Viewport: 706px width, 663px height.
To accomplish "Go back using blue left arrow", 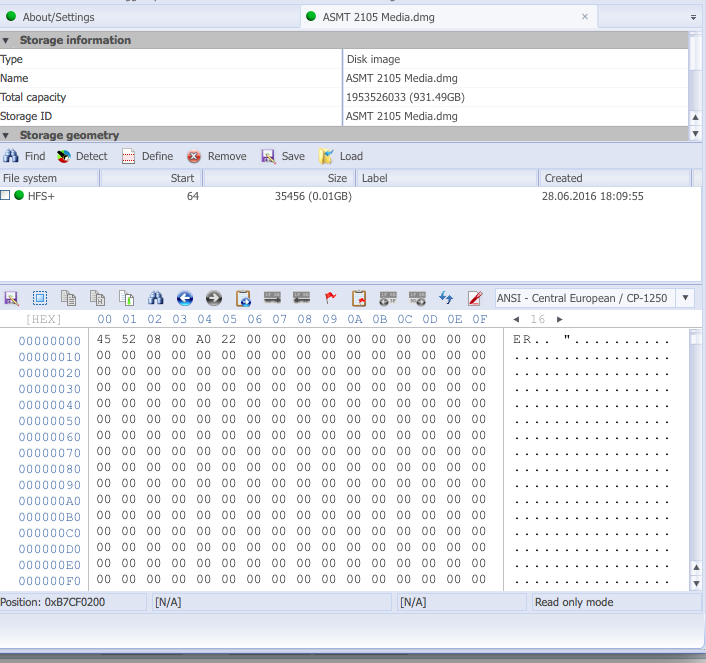I will pos(185,298).
